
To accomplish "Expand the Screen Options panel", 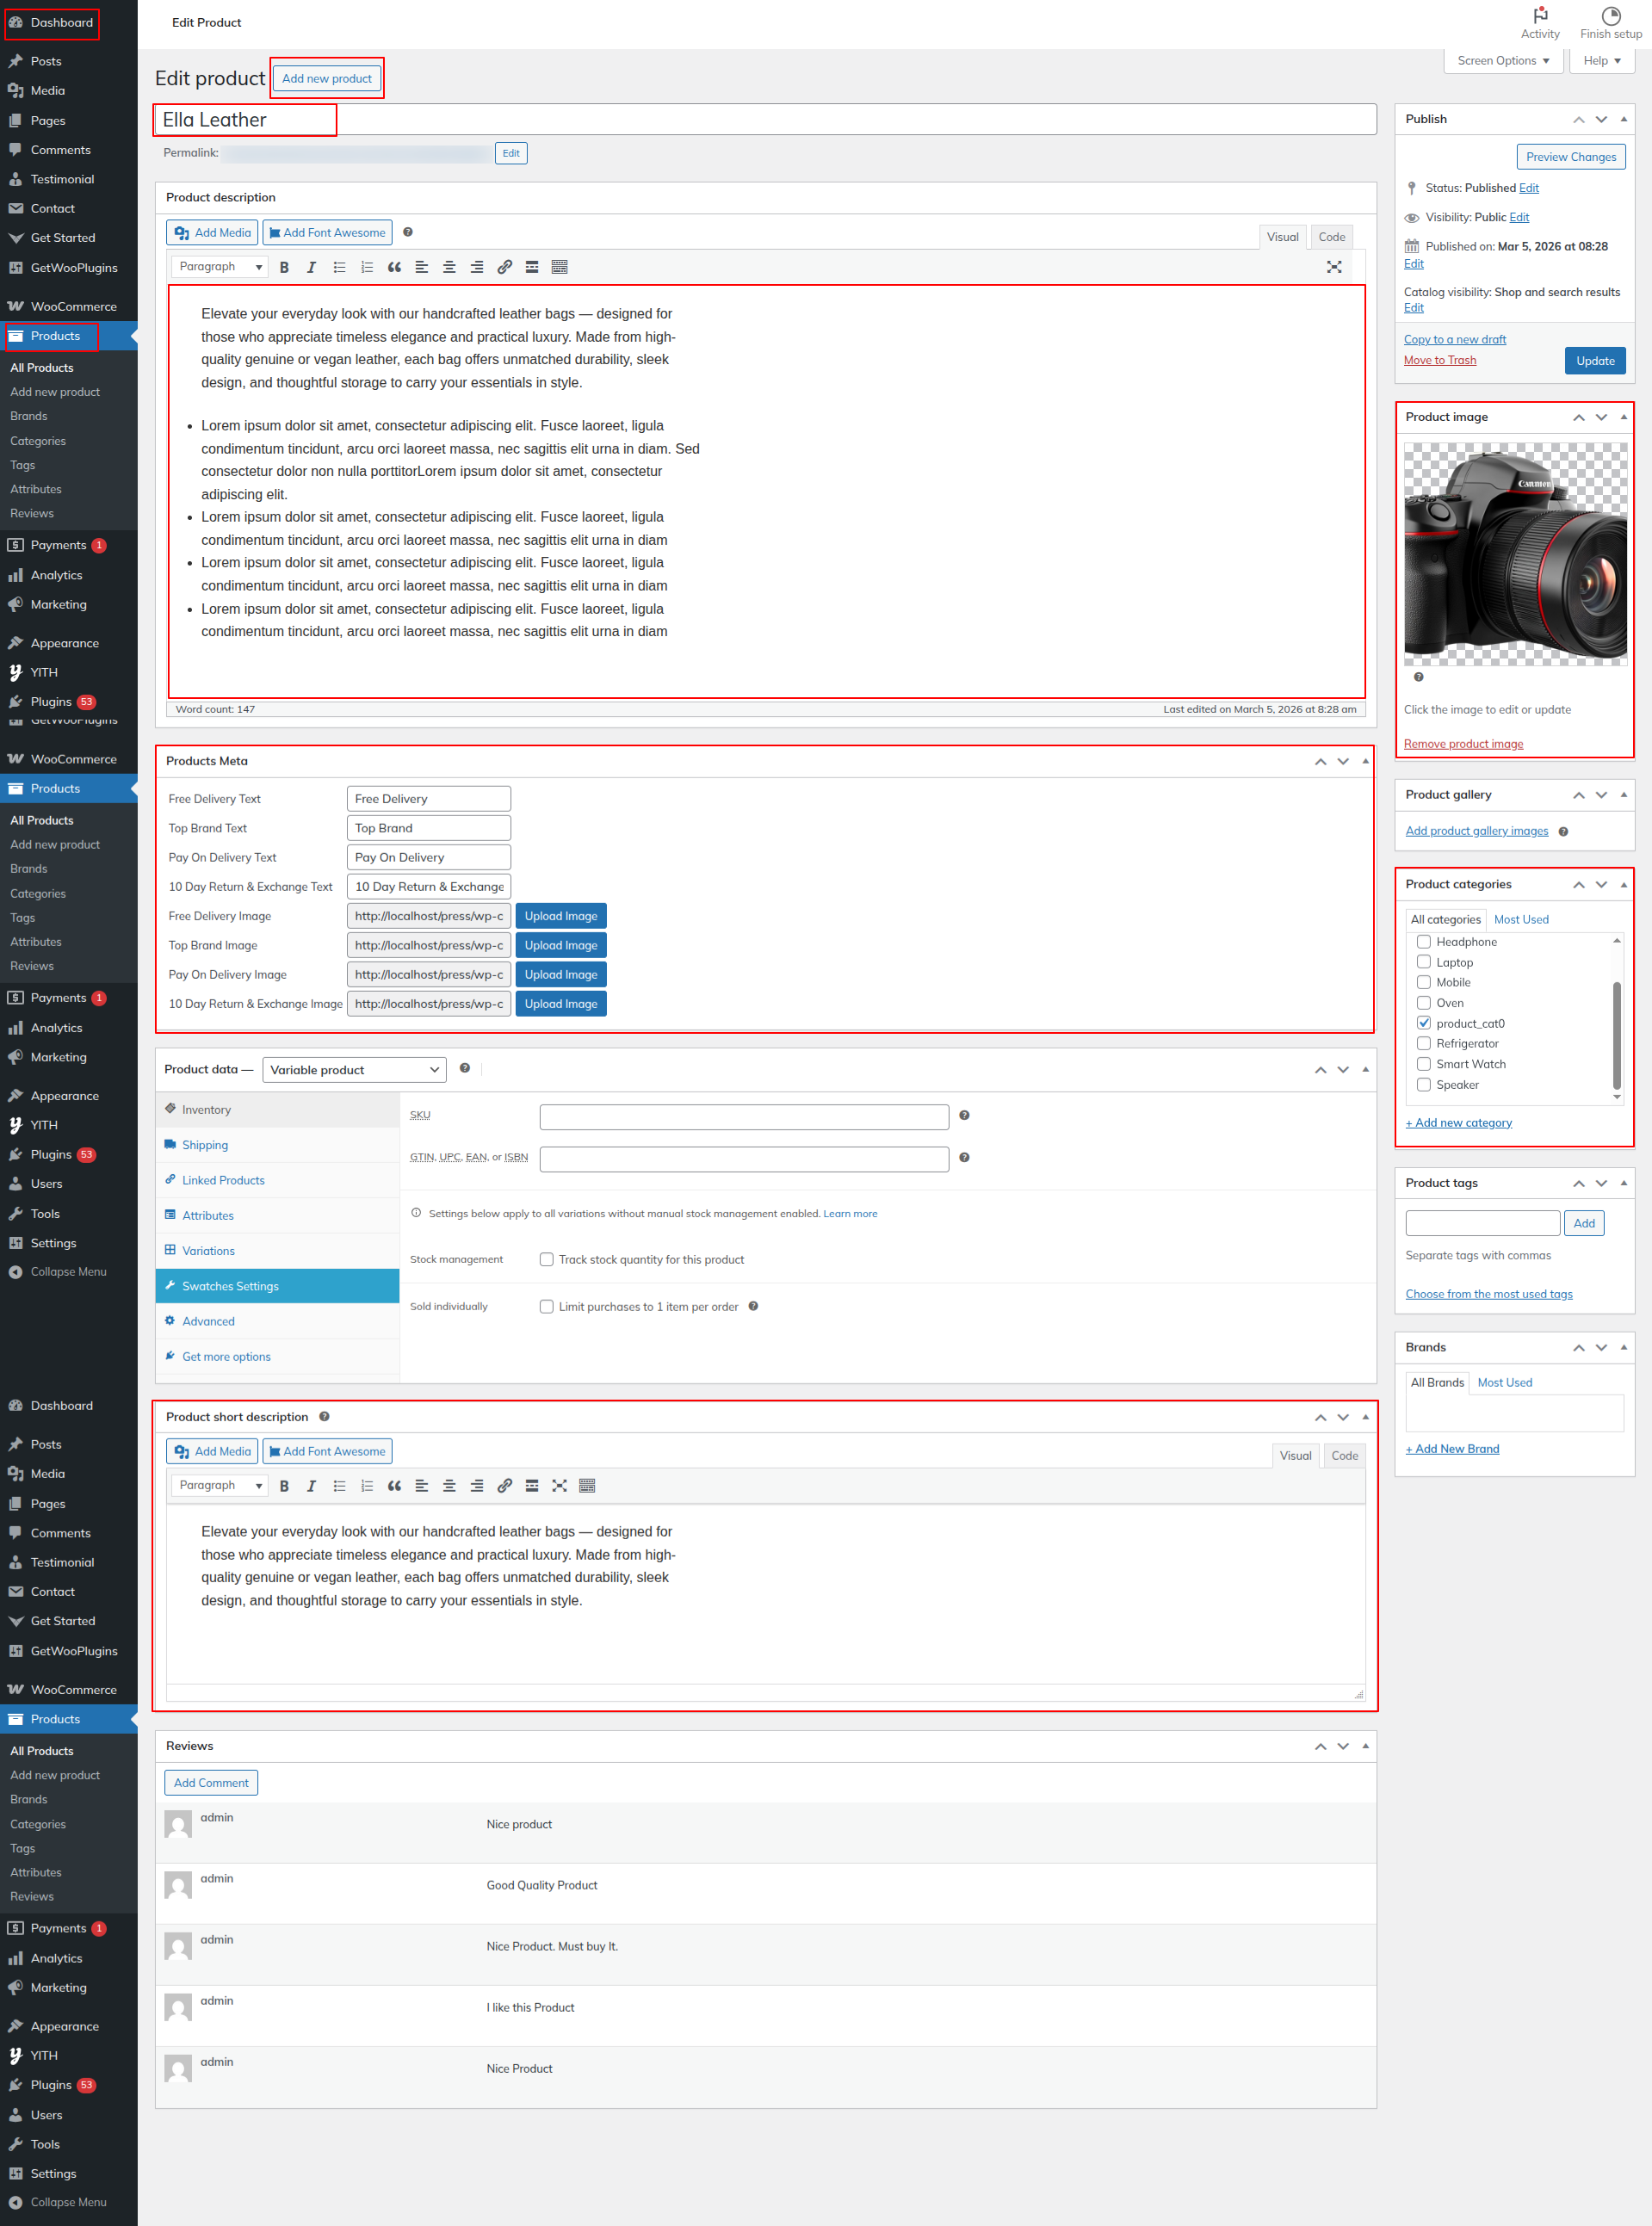I will coord(1502,61).
